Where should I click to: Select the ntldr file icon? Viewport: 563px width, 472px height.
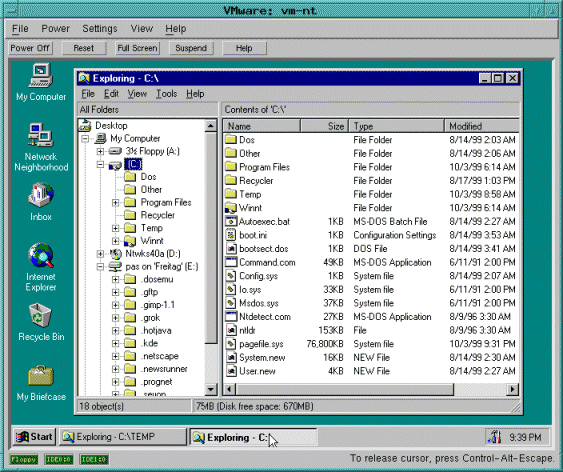coord(231,330)
